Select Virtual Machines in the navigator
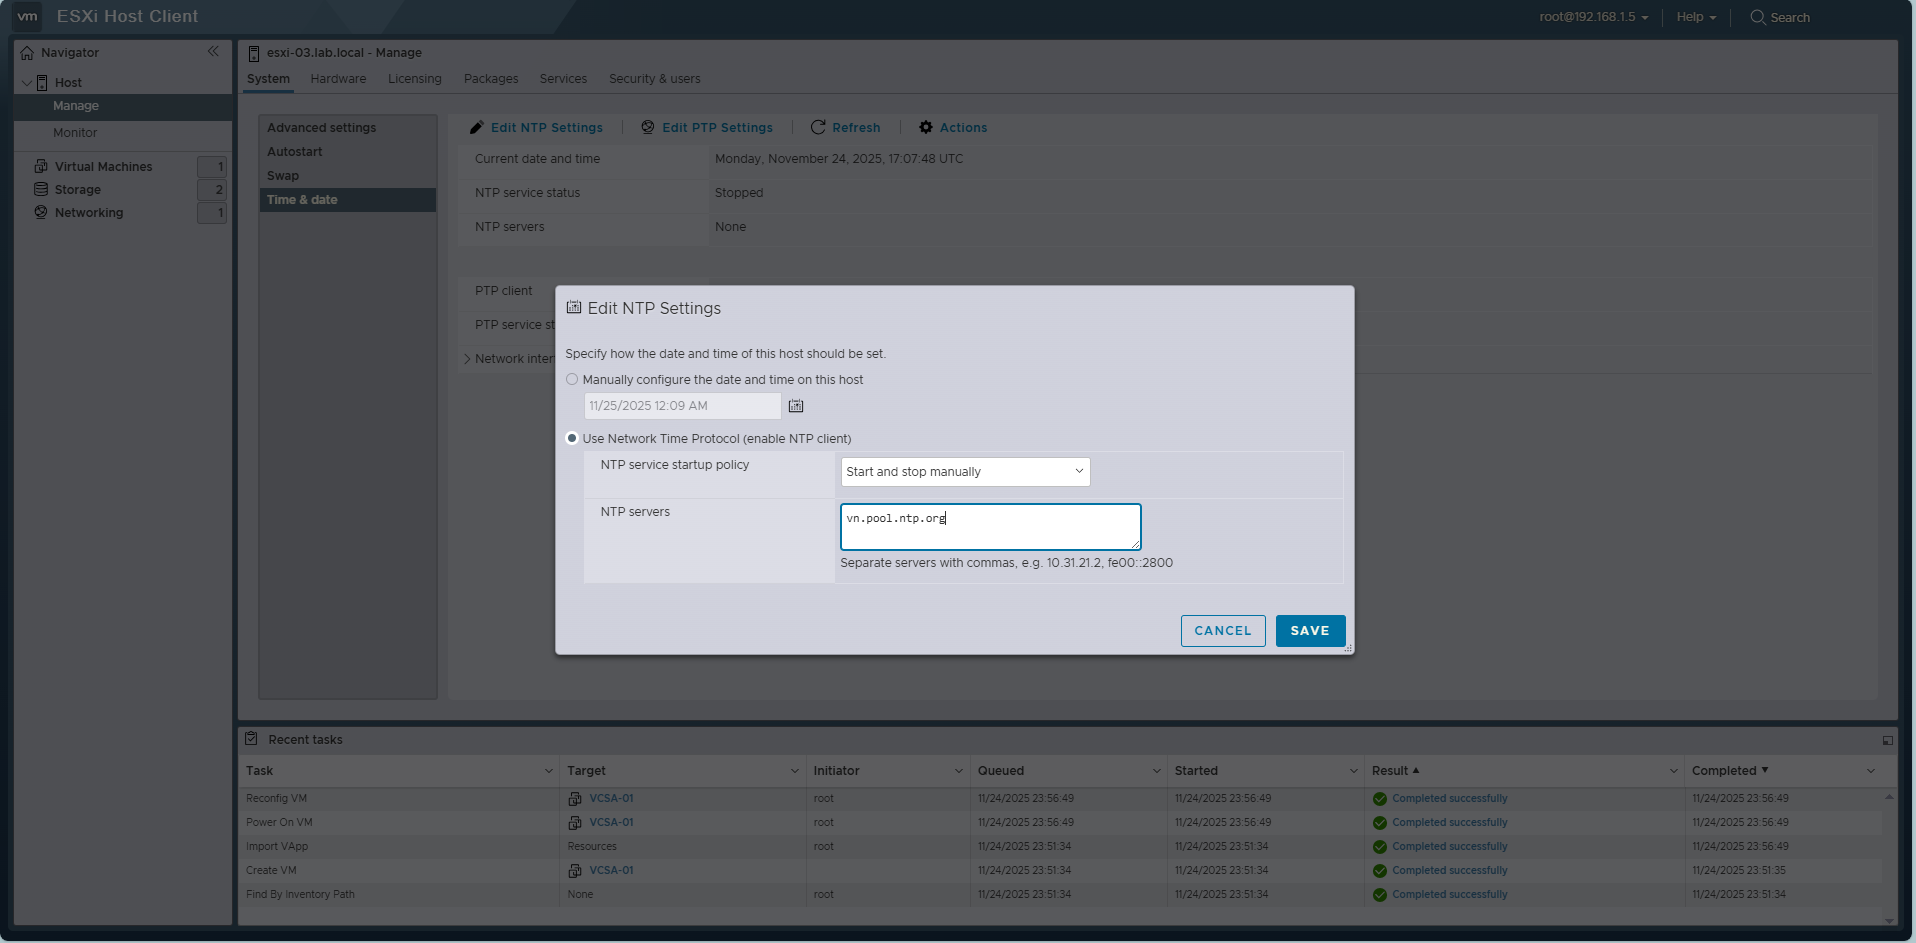This screenshot has width=1916, height=943. [103, 166]
